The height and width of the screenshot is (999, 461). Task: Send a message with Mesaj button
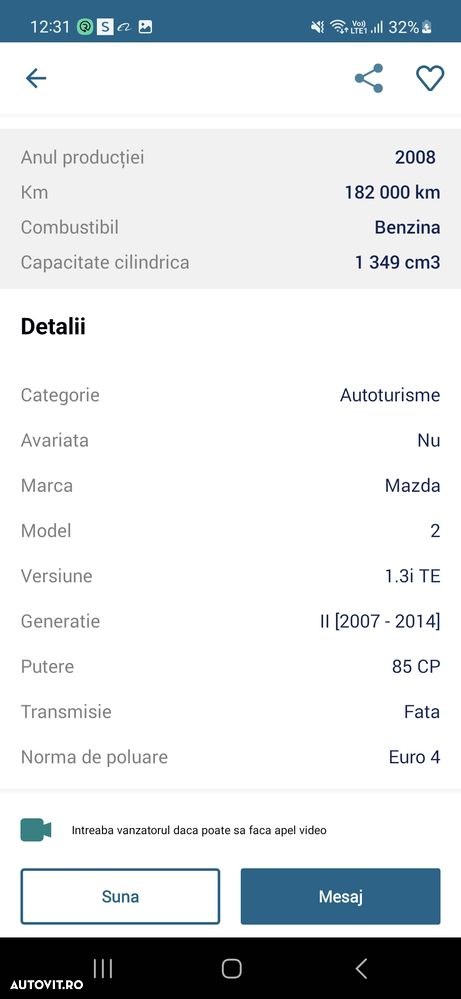(x=341, y=896)
